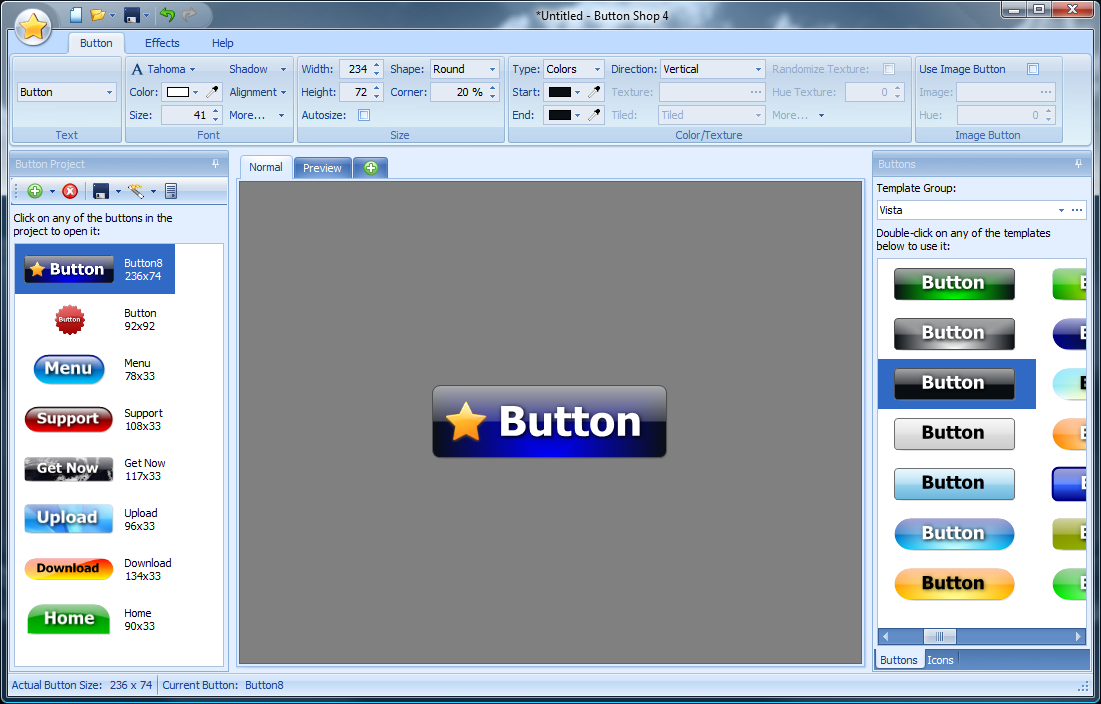Viewport: 1101px width, 704px height.
Task: Pin the Buttons panel with the pushpin icon
Action: point(1076,163)
